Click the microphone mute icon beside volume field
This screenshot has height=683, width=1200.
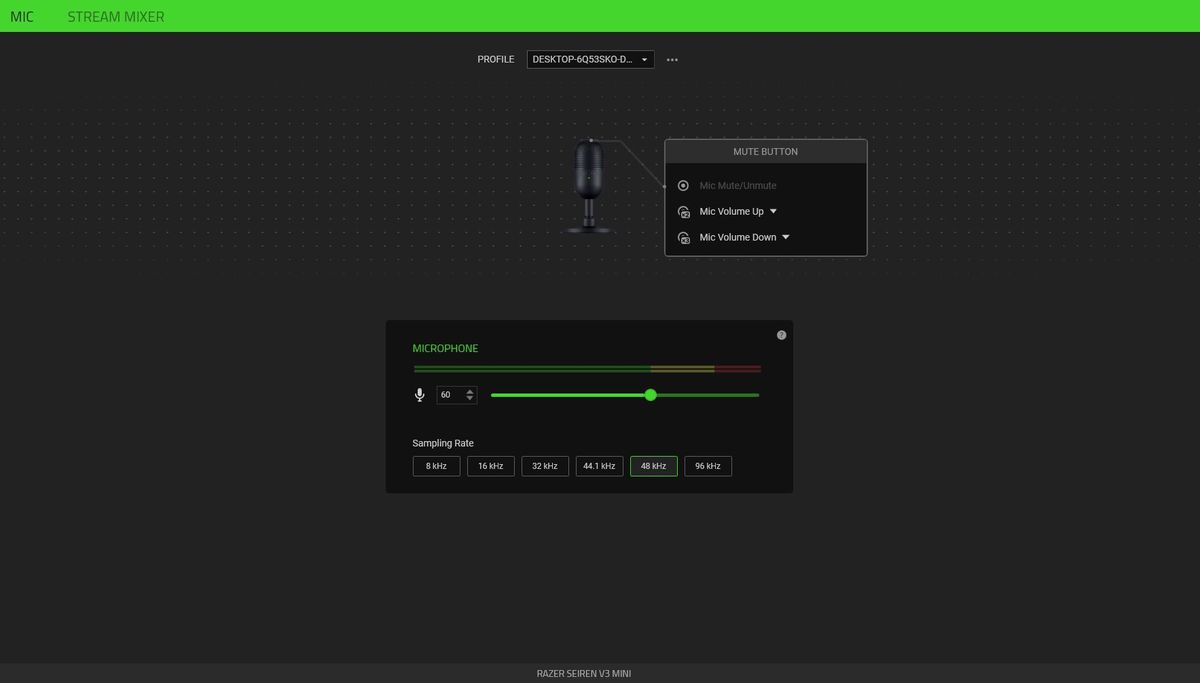(x=419, y=395)
